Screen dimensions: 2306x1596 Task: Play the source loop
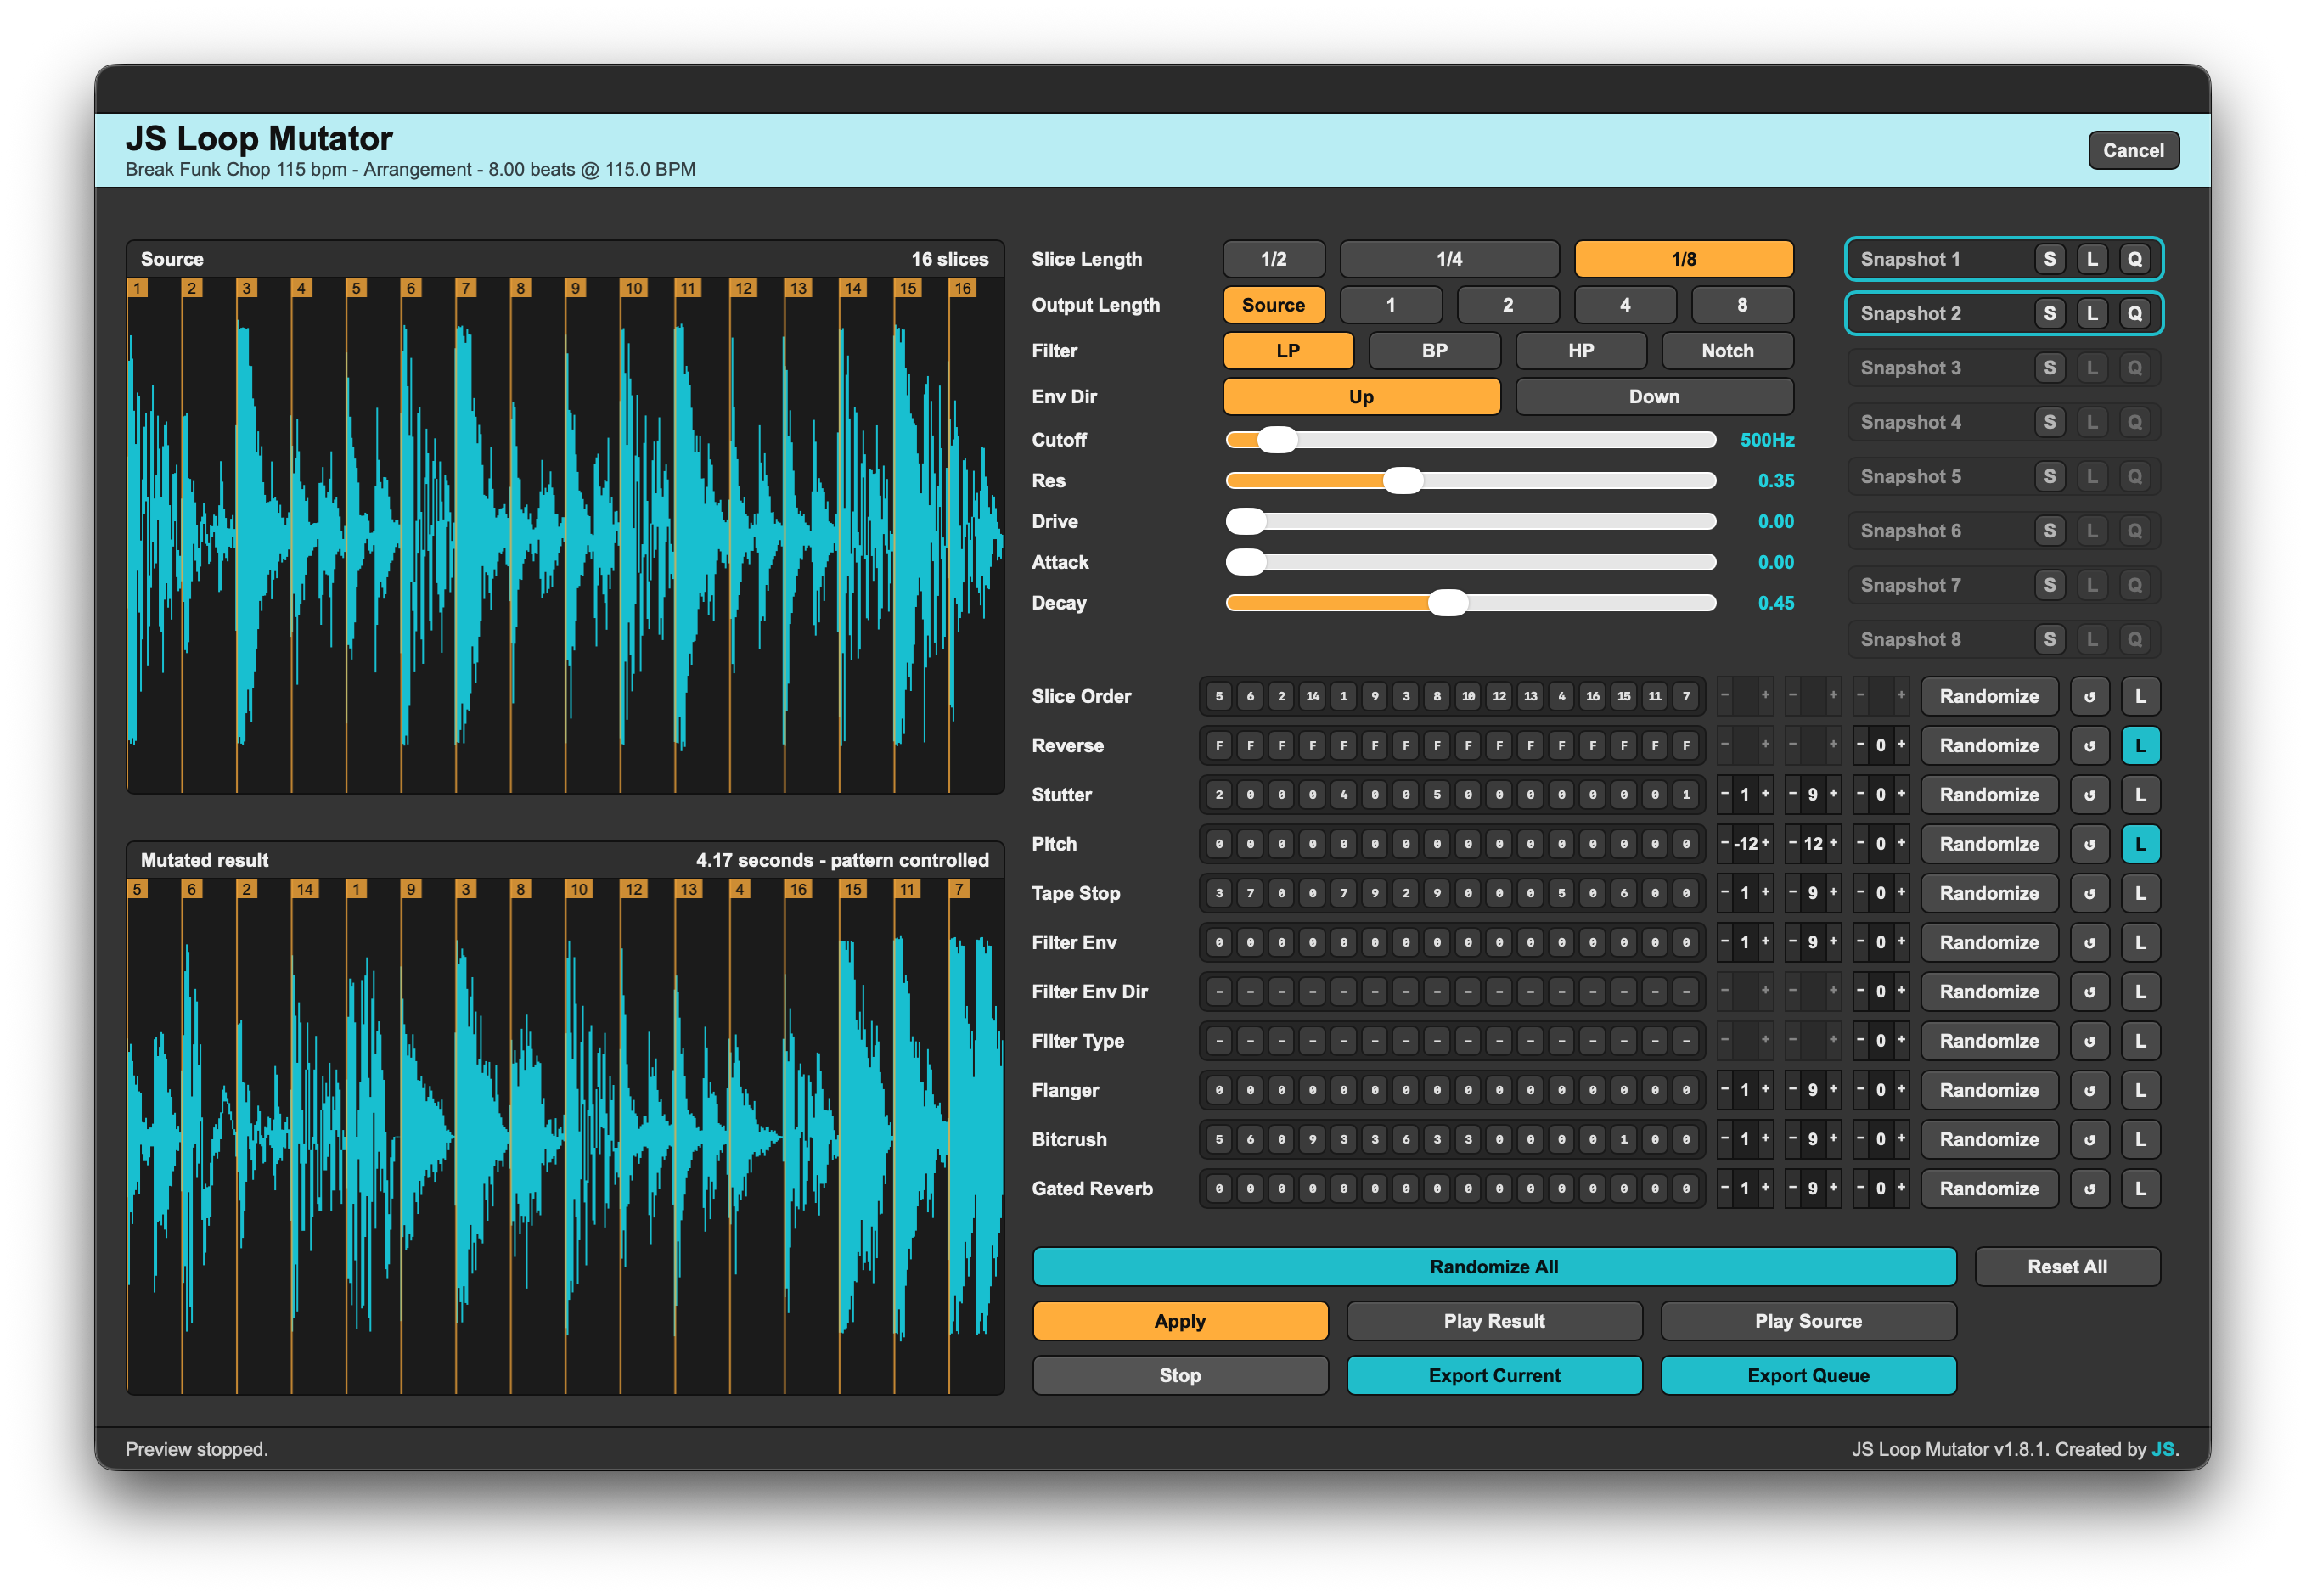(1808, 1322)
